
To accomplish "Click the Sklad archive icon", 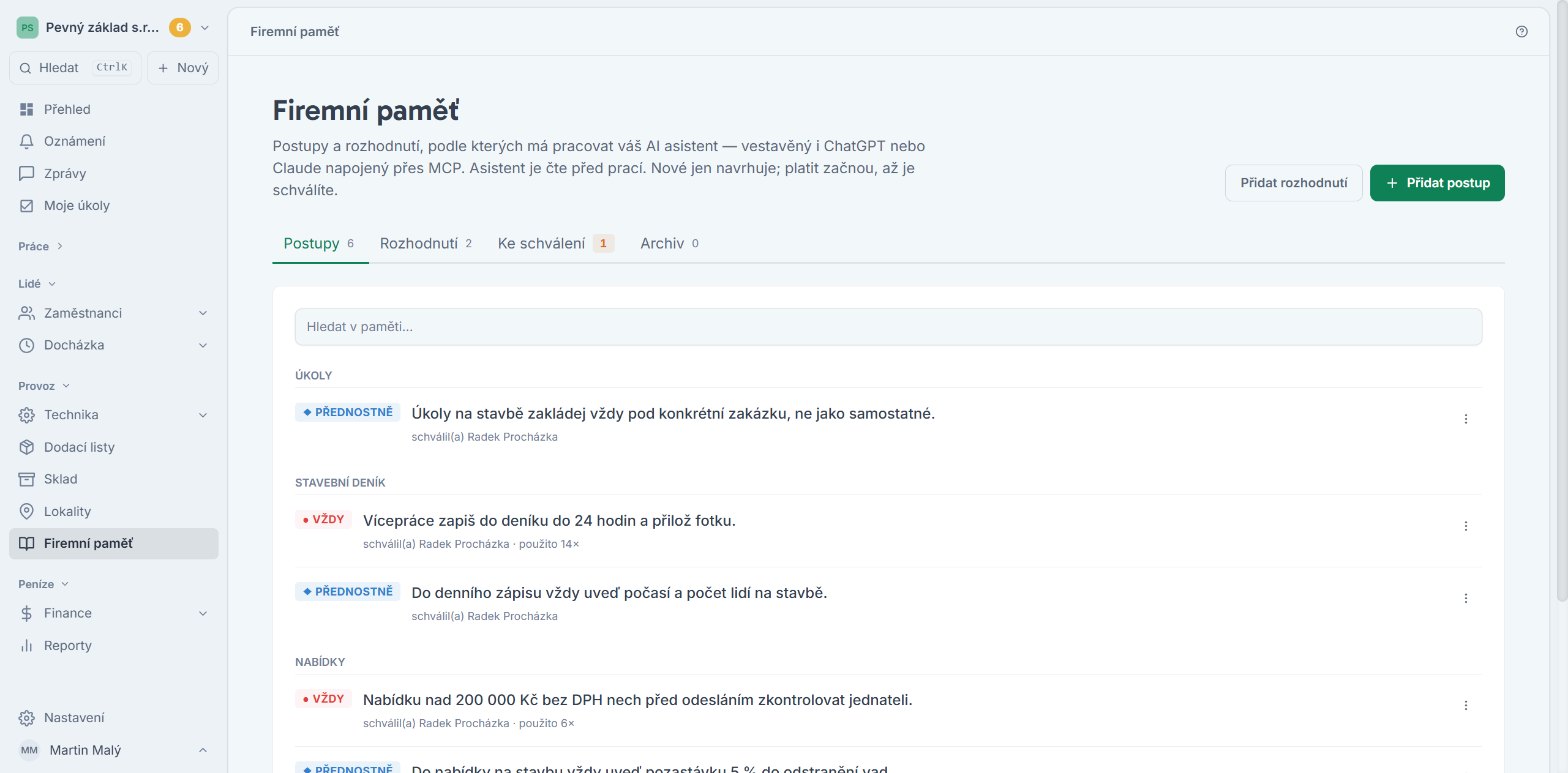I will (x=27, y=479).
